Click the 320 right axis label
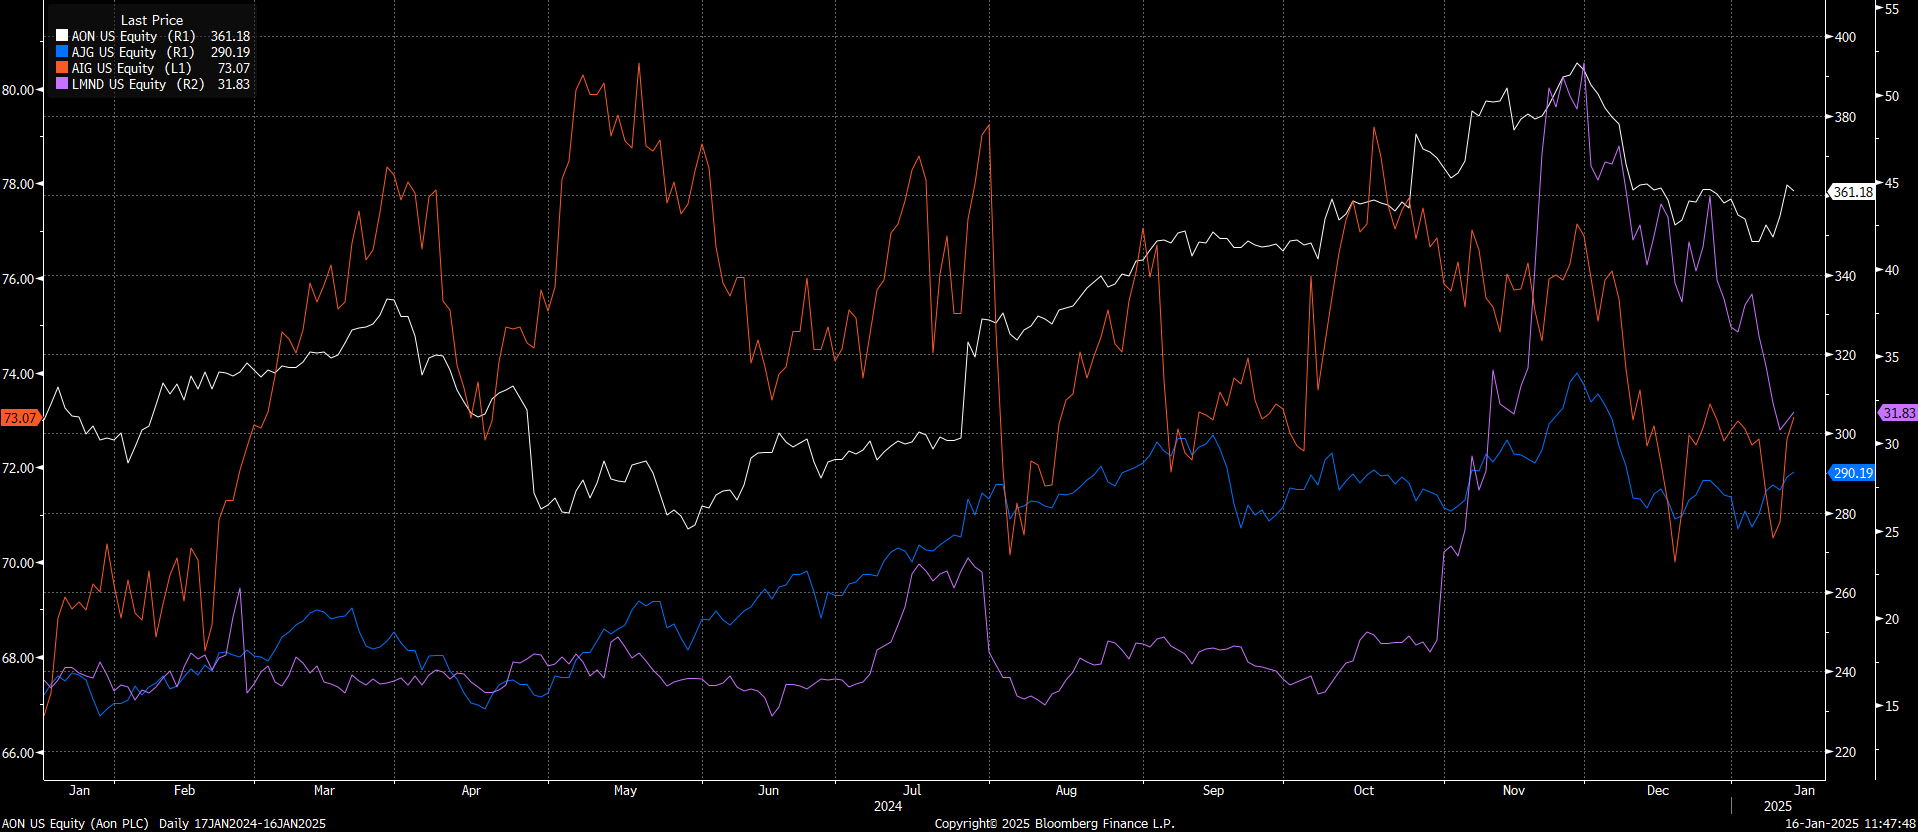The image size is (1918, 832). point(1845,355)
